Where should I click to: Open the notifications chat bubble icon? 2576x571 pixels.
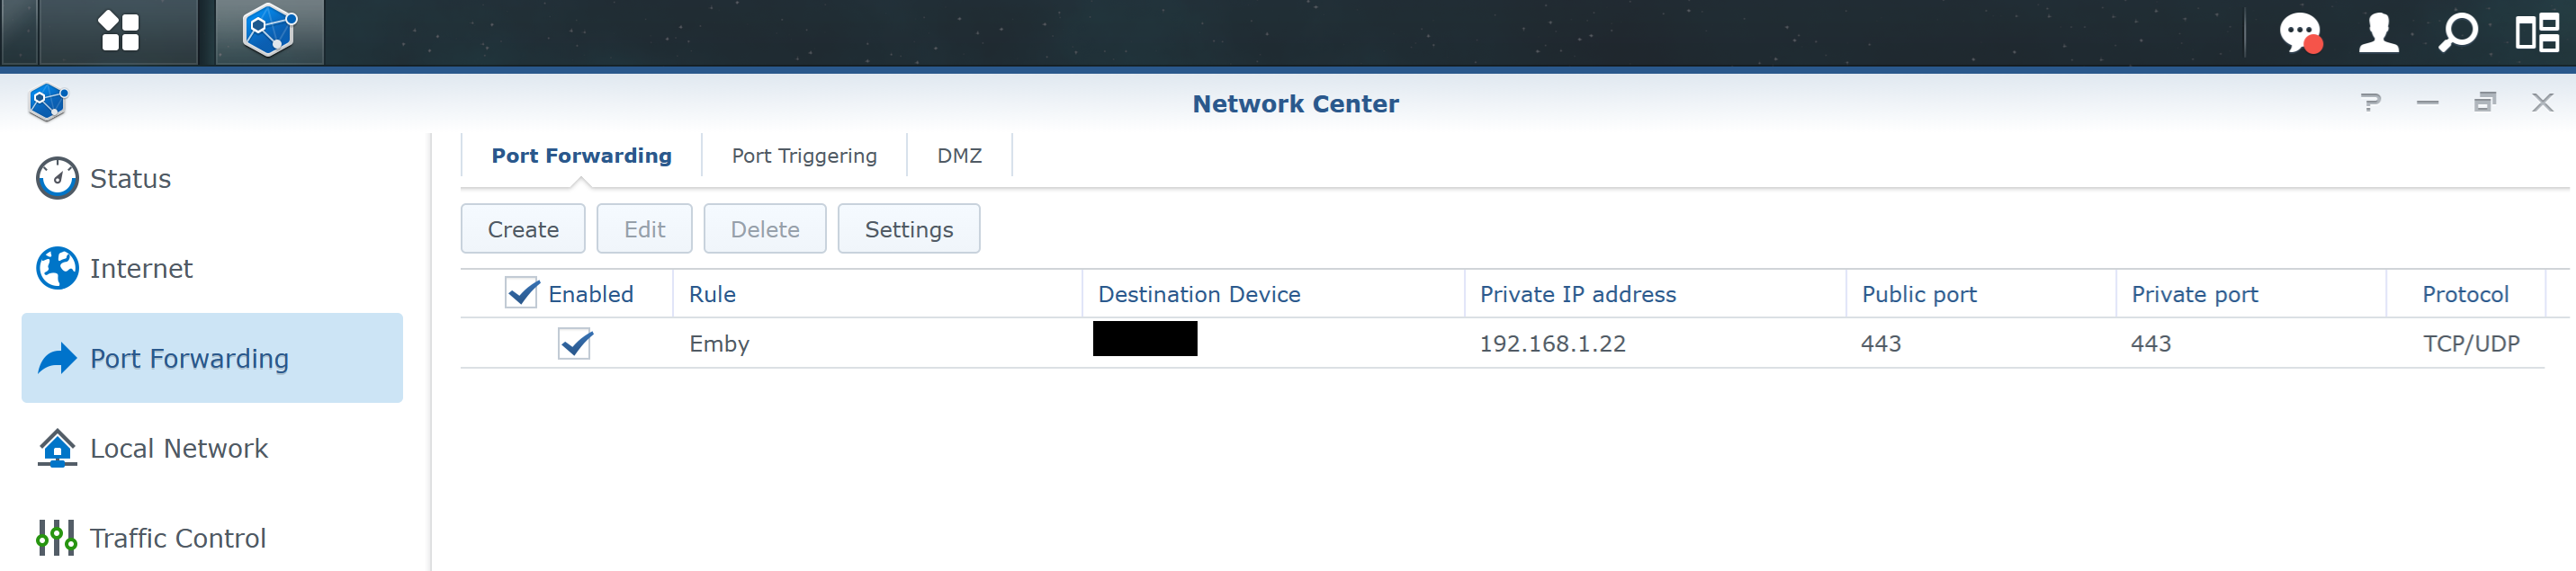pyautogui.click(x=2298, y=32)
